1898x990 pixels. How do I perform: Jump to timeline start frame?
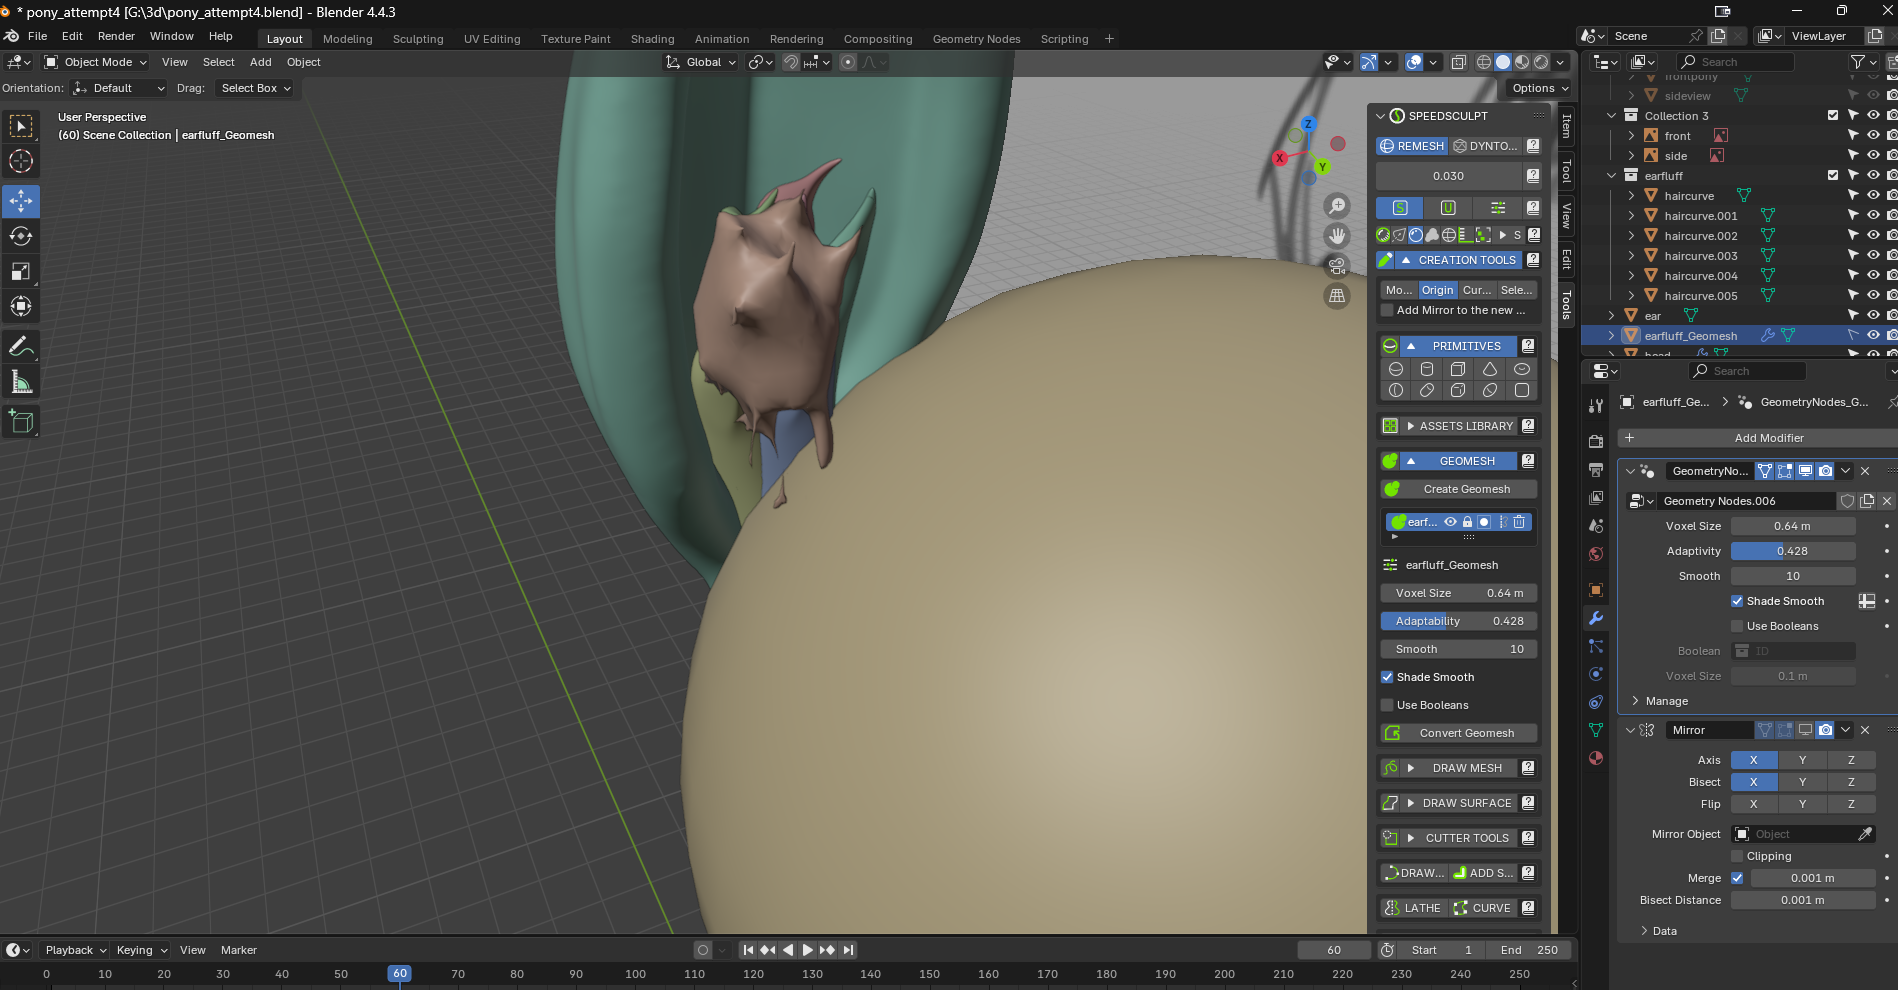tap(748, 950)
